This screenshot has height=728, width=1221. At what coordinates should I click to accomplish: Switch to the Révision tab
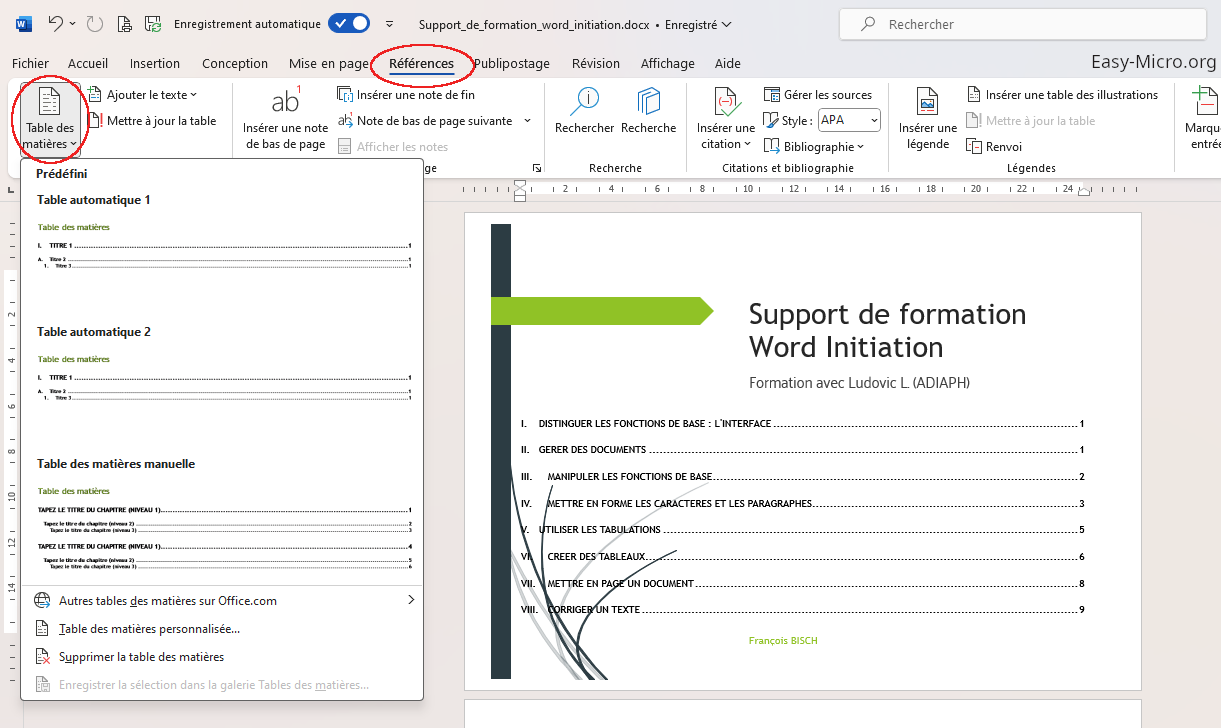point(596,63)
